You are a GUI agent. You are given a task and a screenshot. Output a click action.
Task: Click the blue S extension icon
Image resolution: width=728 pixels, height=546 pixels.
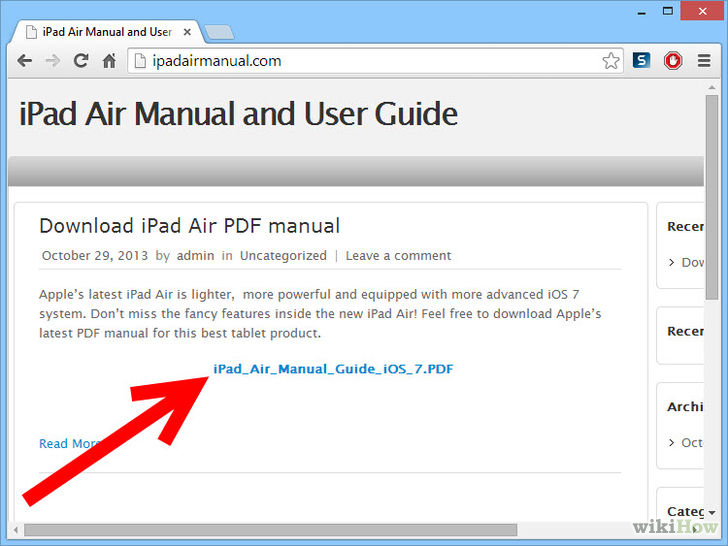641,60
